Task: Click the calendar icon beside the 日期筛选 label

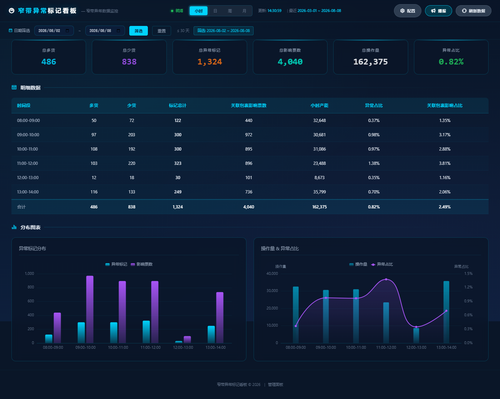Action: 10,30
